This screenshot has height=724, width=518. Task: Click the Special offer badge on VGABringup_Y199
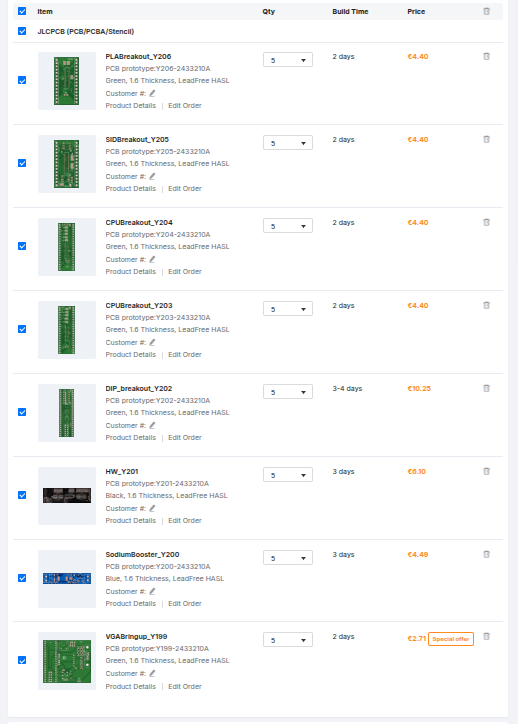[x=451, y=639]
